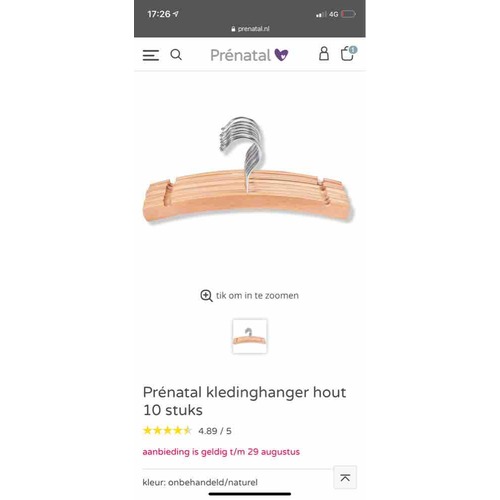Tap the product title text
The width and height of the screenshot is (500, 500).
[244, 401]
